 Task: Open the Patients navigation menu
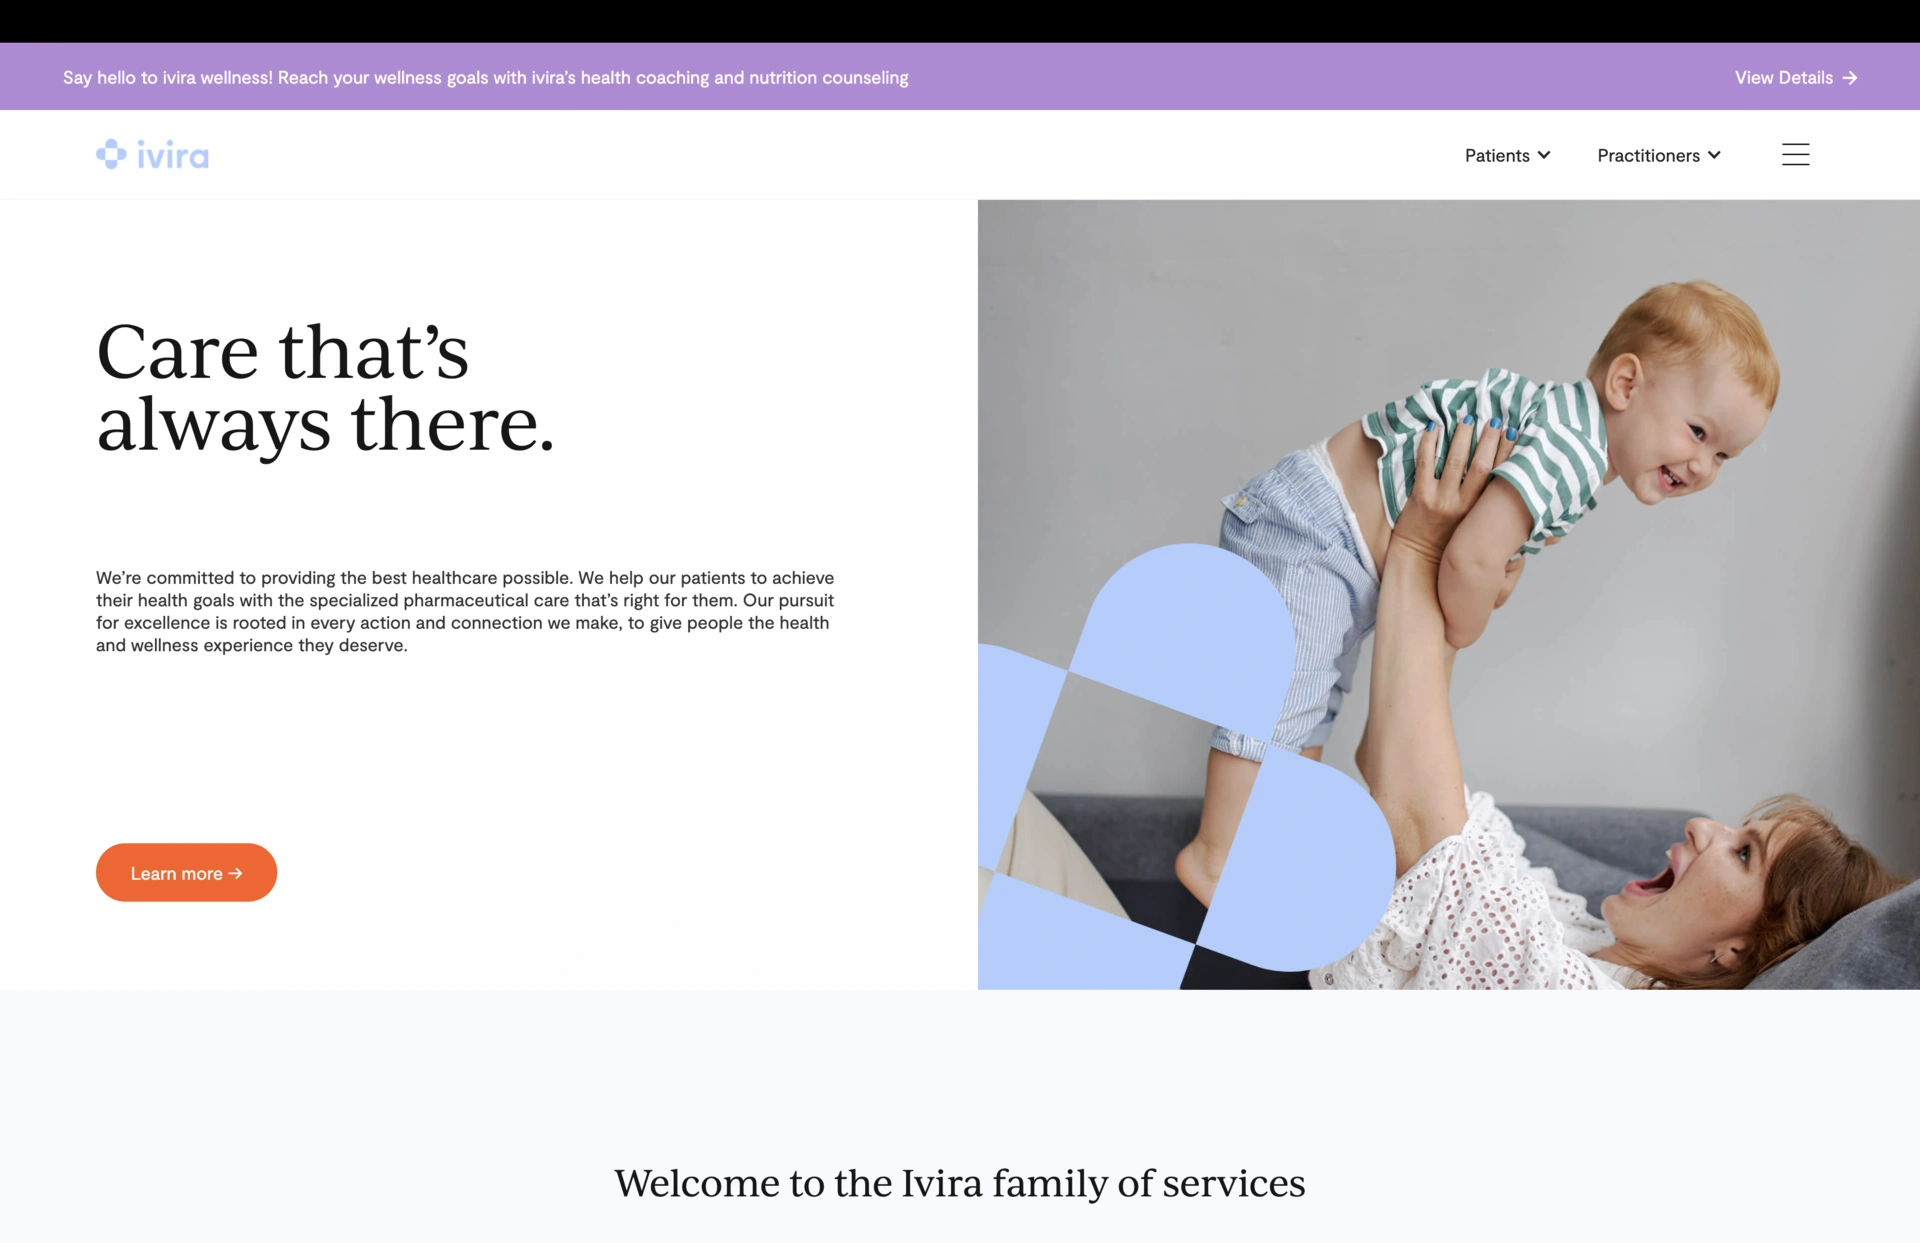pyautogui.click(x=1507, y=155)
